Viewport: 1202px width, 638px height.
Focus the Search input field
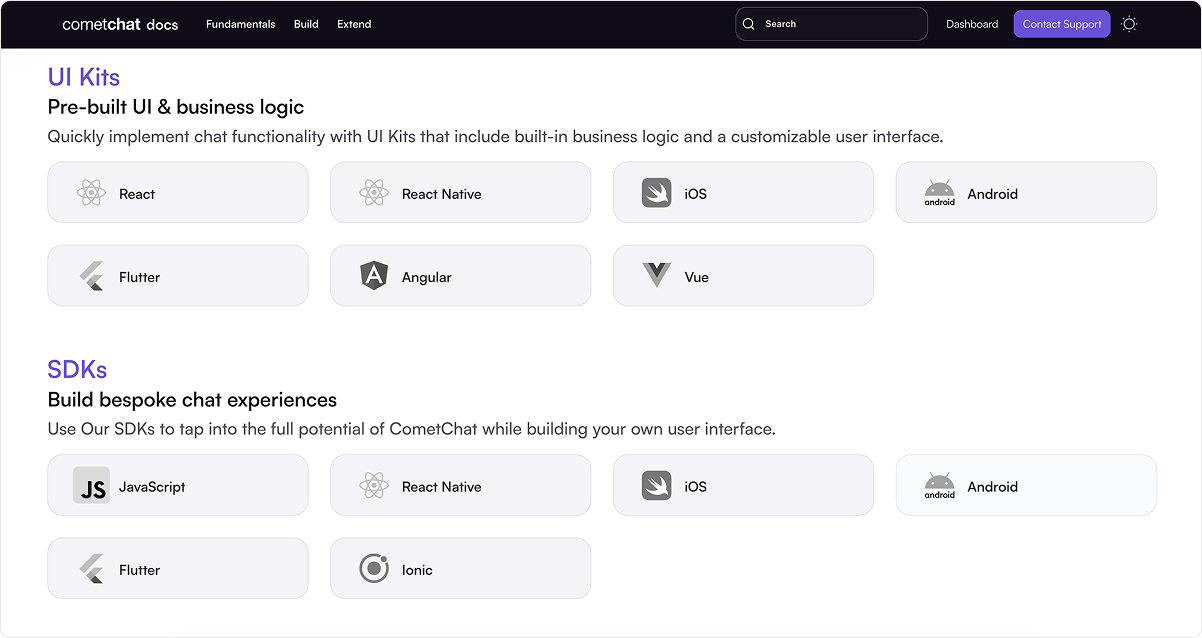click(x=831, y=24)
